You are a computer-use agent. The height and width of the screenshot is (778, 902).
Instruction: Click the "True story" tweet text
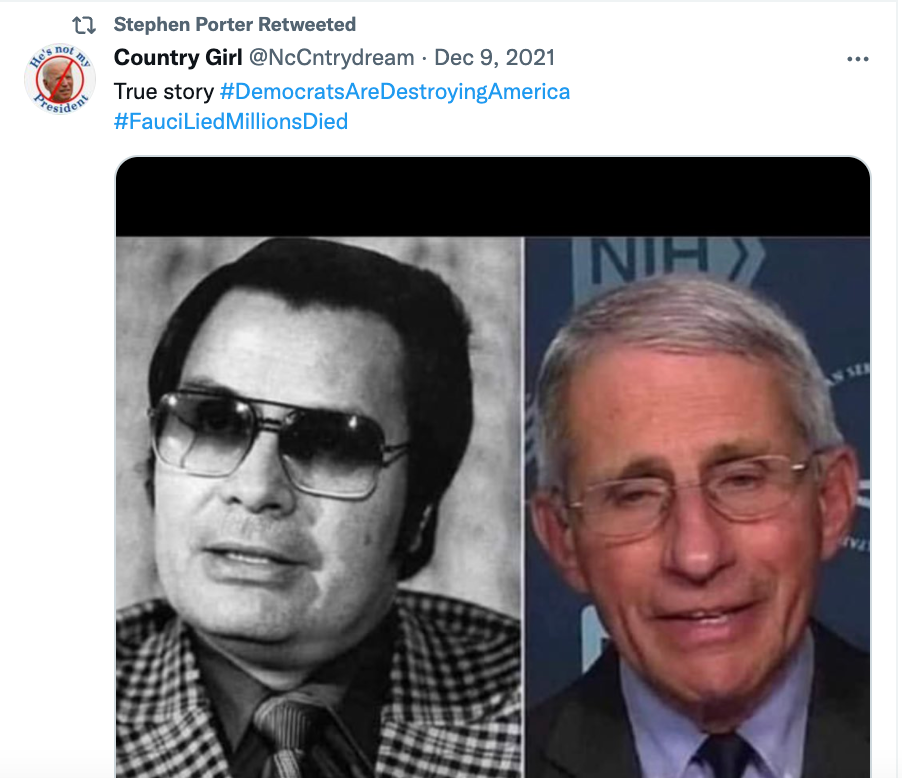point(164,91)
